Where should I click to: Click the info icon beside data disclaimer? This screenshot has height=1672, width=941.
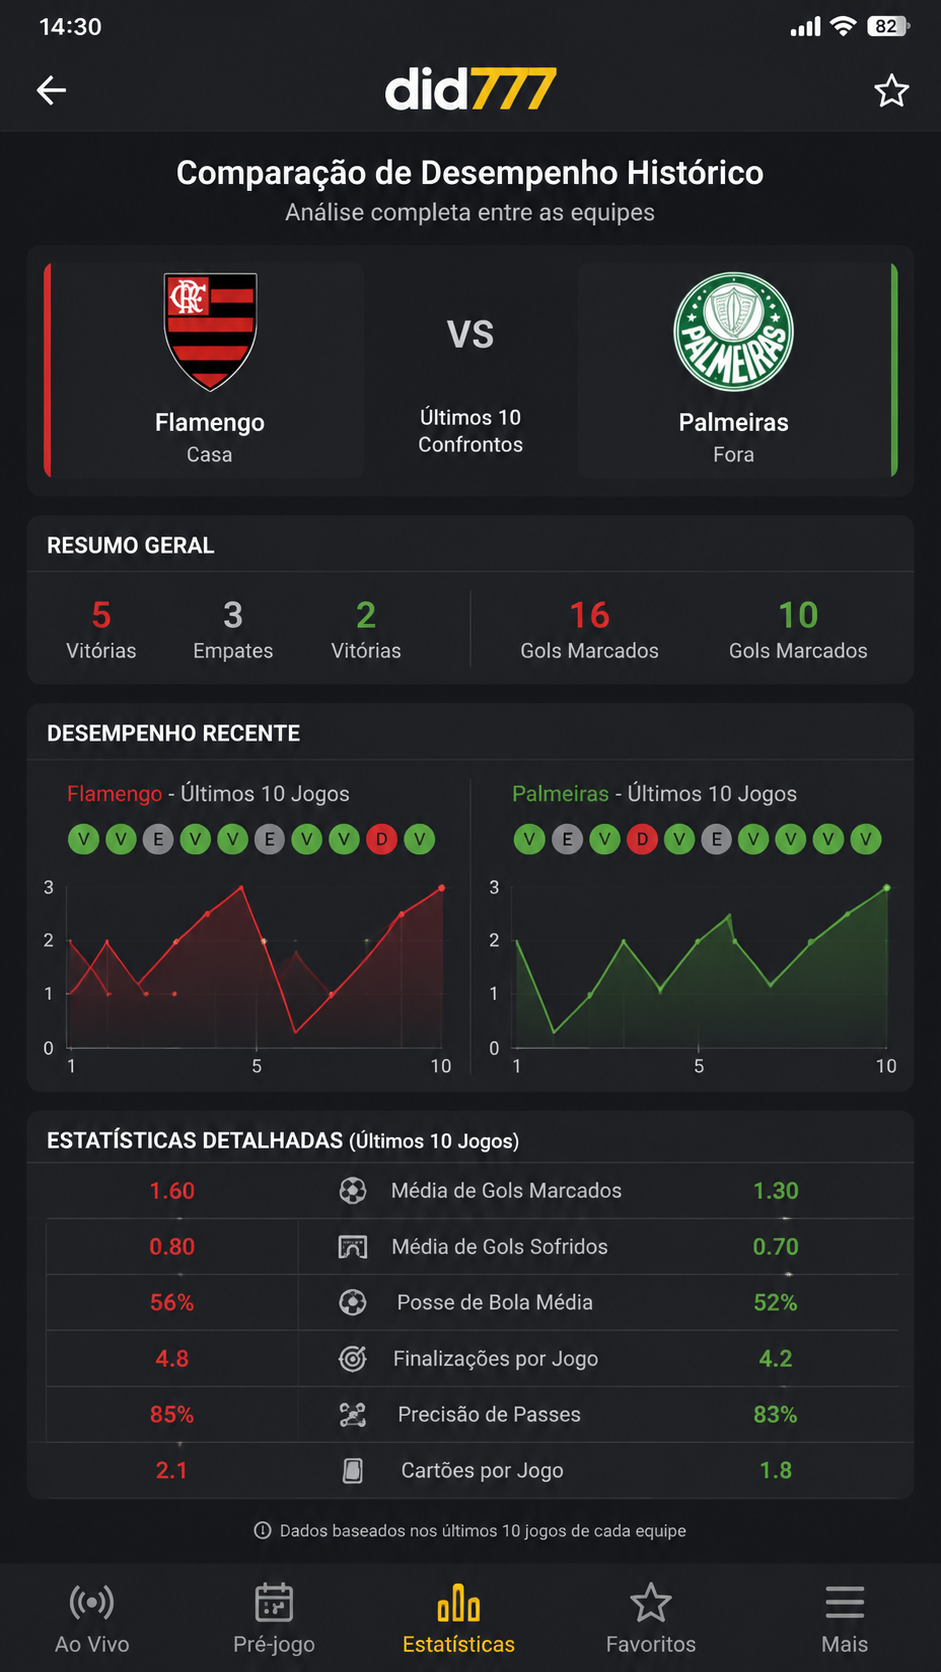(x=263, y=1531)
